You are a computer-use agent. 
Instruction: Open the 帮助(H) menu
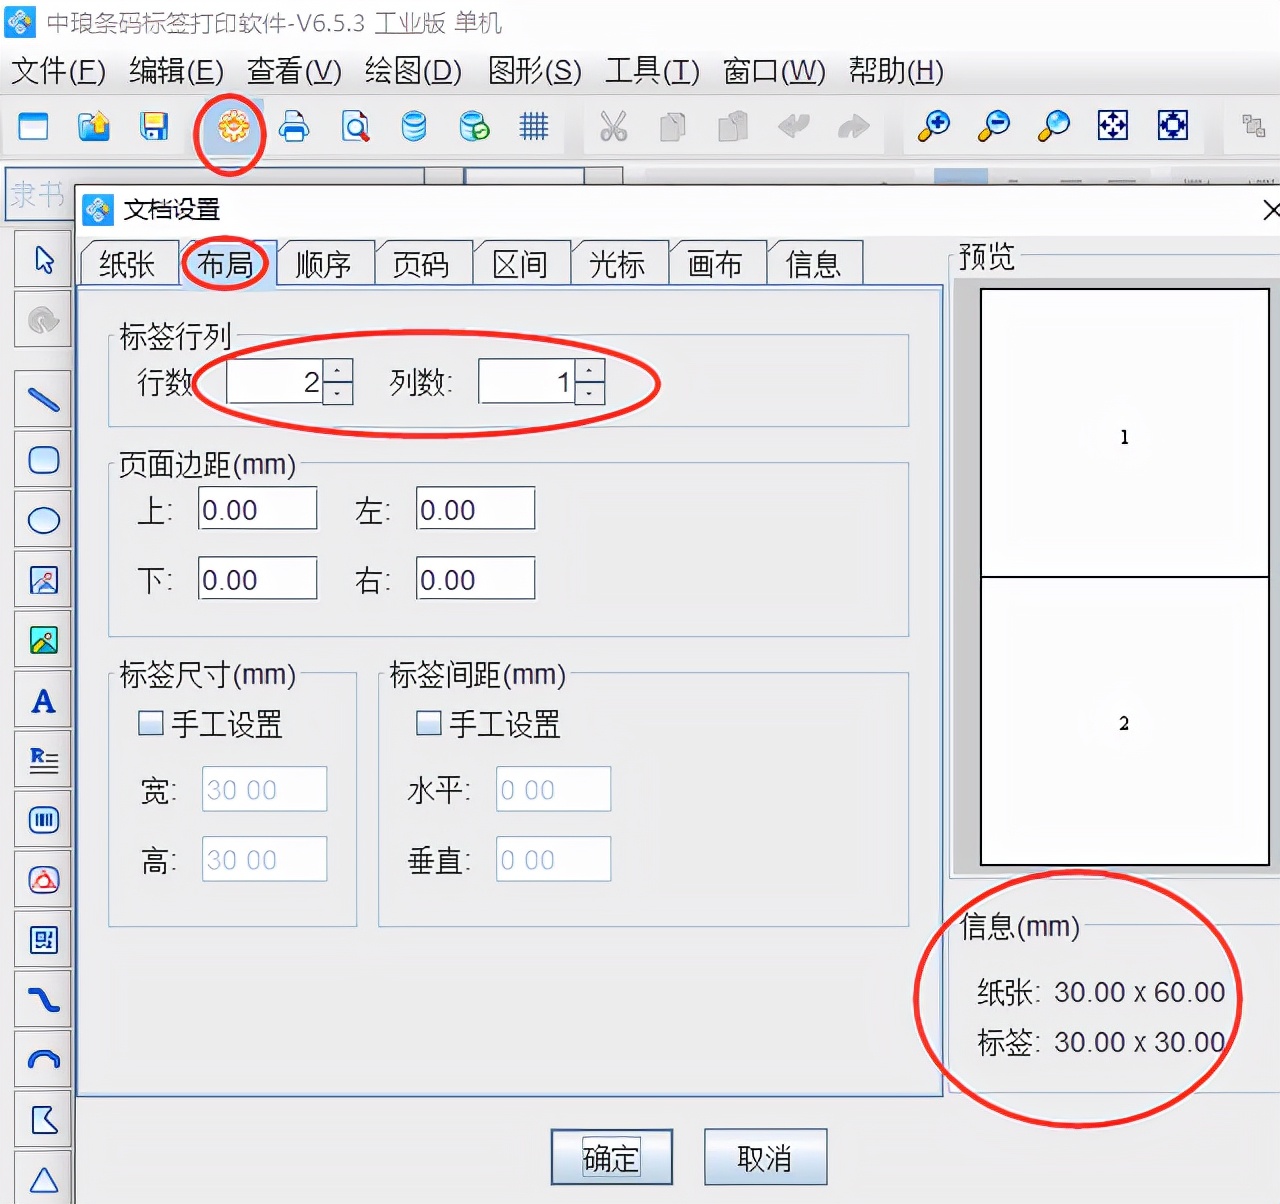point(896,71)
